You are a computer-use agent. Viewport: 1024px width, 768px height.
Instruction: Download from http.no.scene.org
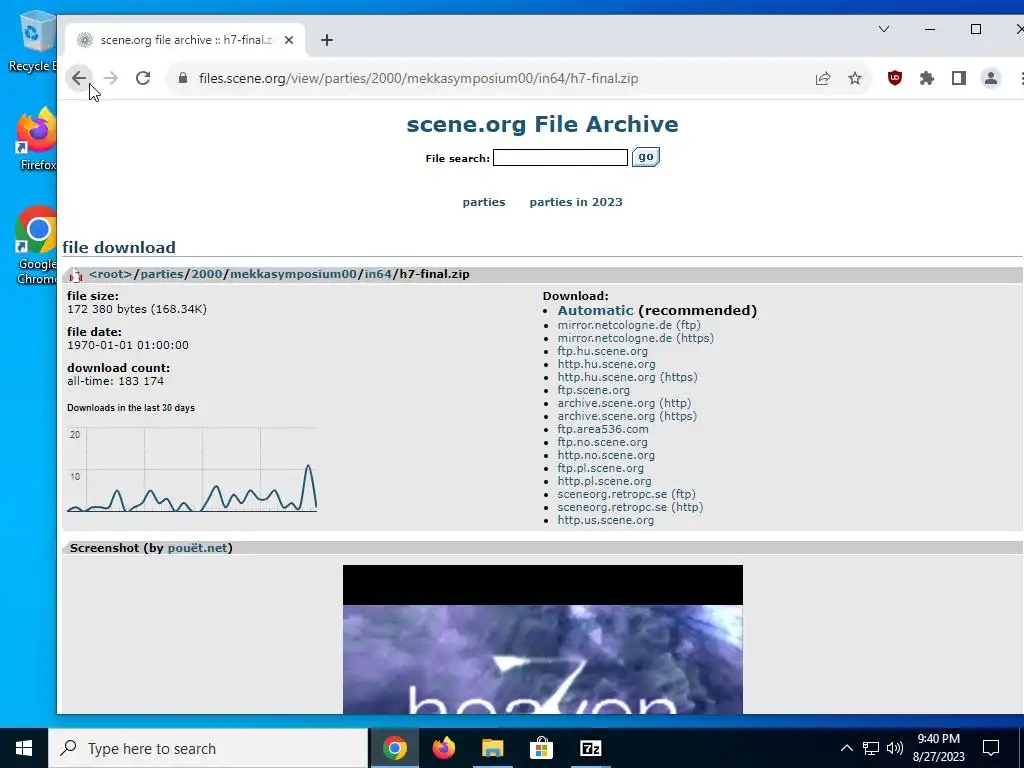coord(606,455)
